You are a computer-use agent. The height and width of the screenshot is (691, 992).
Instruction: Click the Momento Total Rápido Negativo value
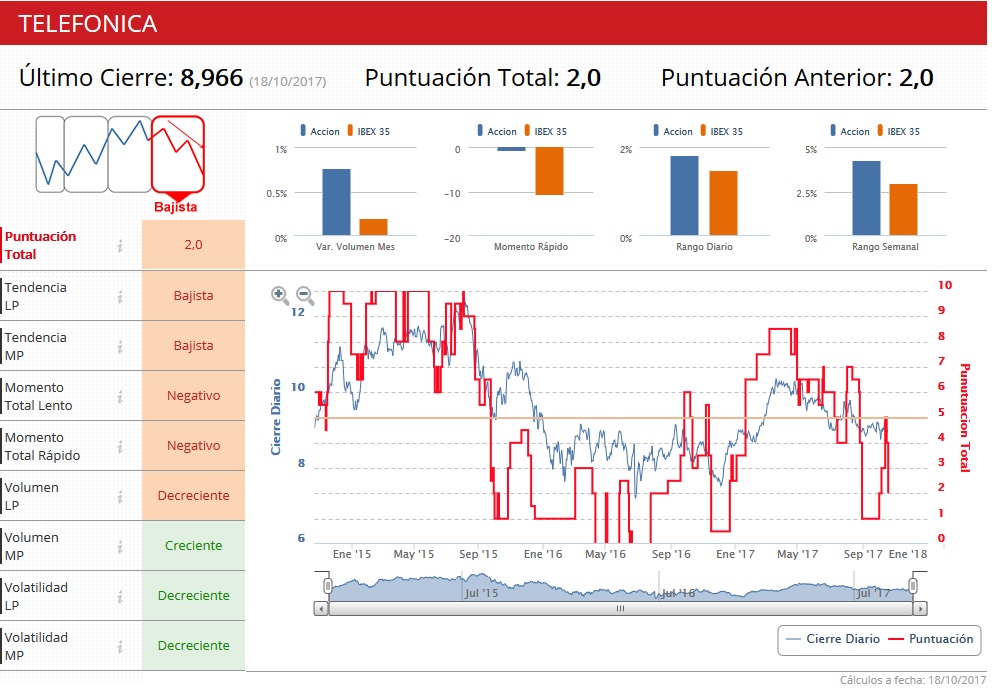(194, 445)
